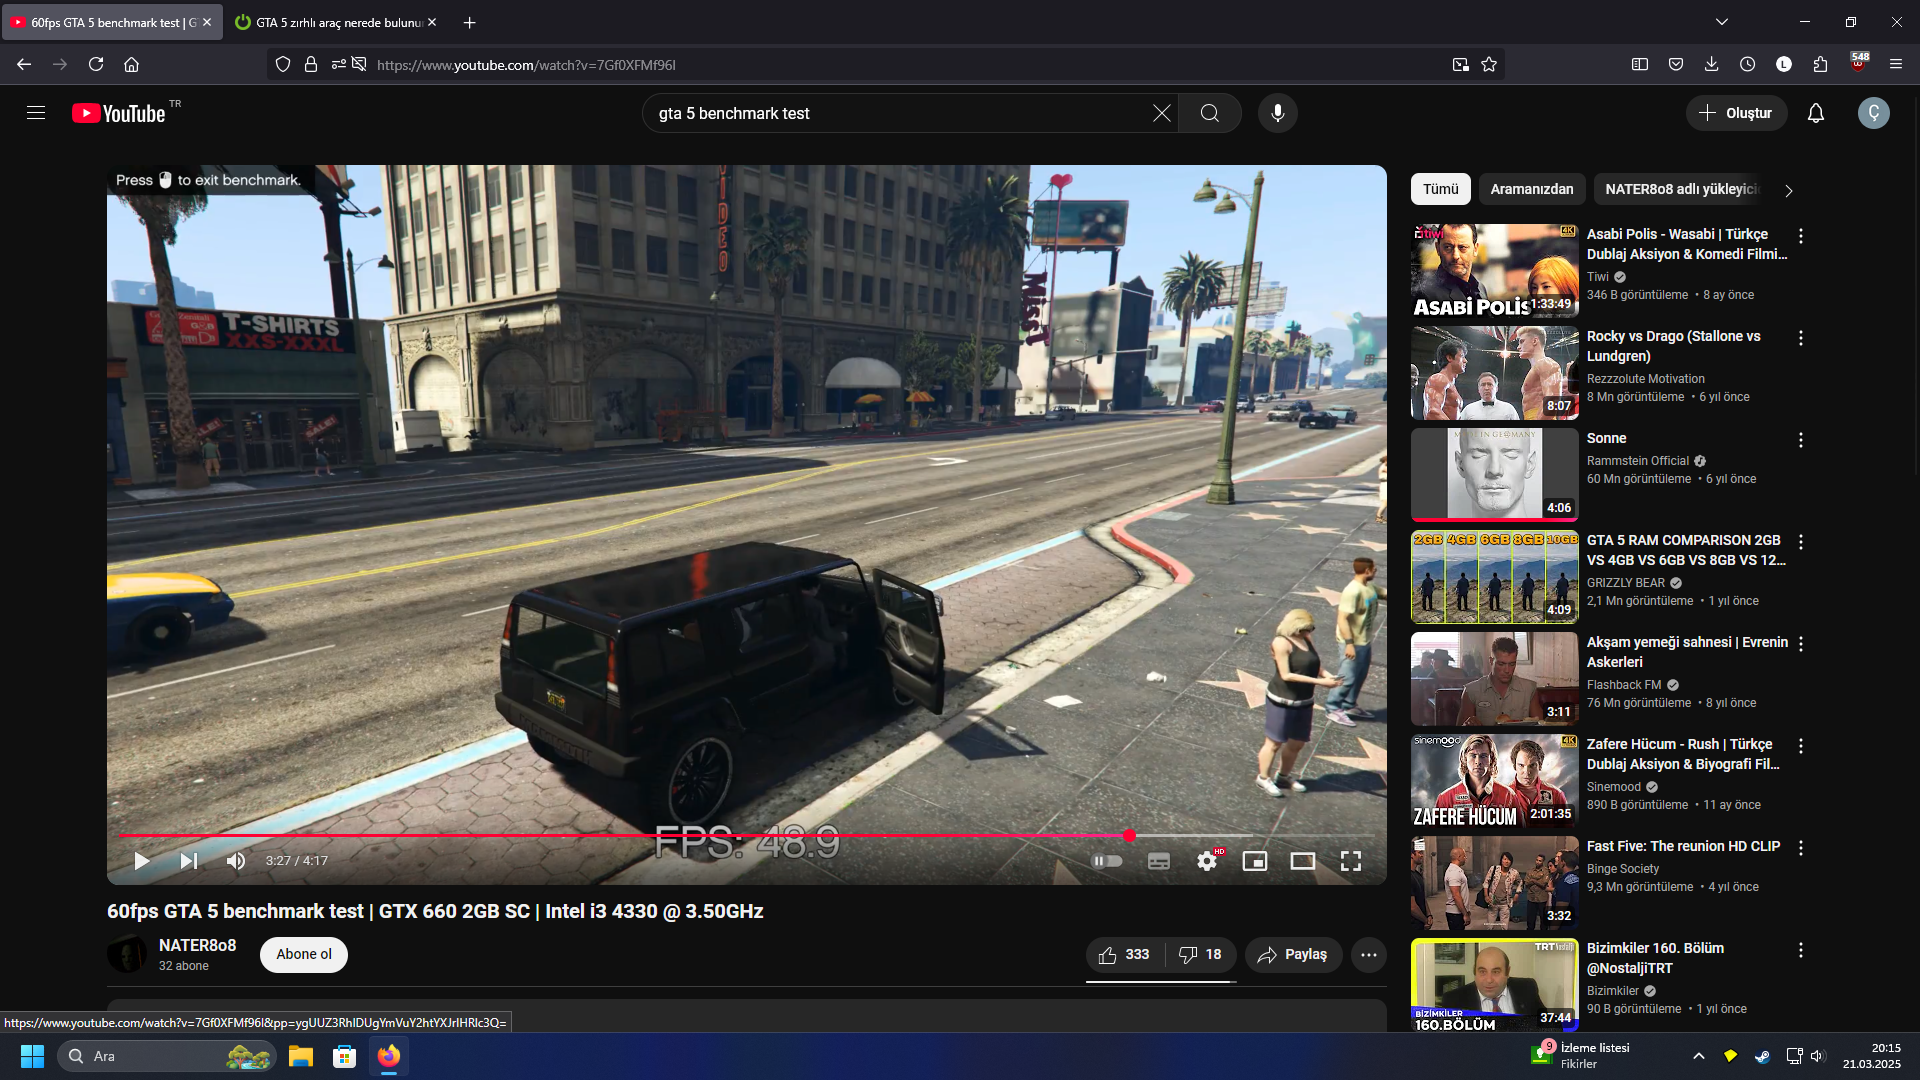The width and height of the screenshot is (1920, 1080).
Task: Search by voice microphone
Action: tap(1277, 113)
